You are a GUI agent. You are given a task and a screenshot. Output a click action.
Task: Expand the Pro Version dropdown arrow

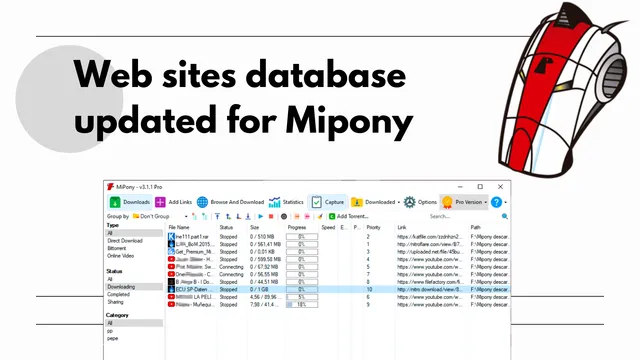coord(485,202)
